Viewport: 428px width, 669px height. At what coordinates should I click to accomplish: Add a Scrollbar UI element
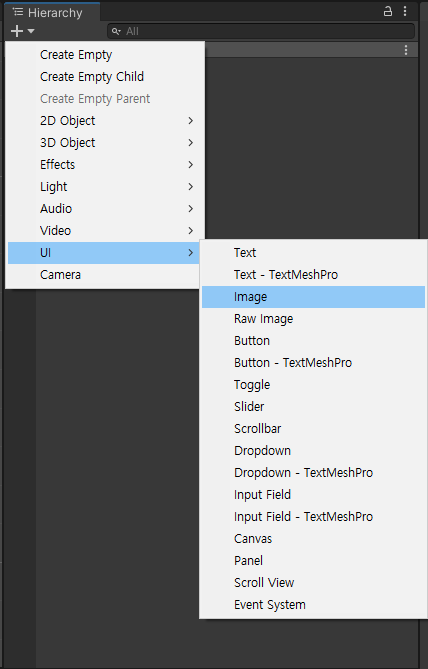(314, 429)
